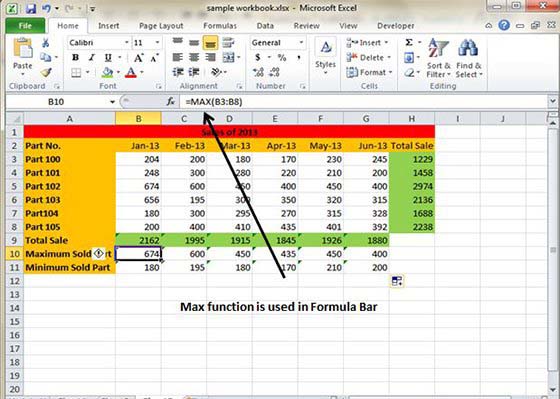560x399 pixels.
Task: Open Font Color dropdown arrow
Action: click(x=142, y=73)
